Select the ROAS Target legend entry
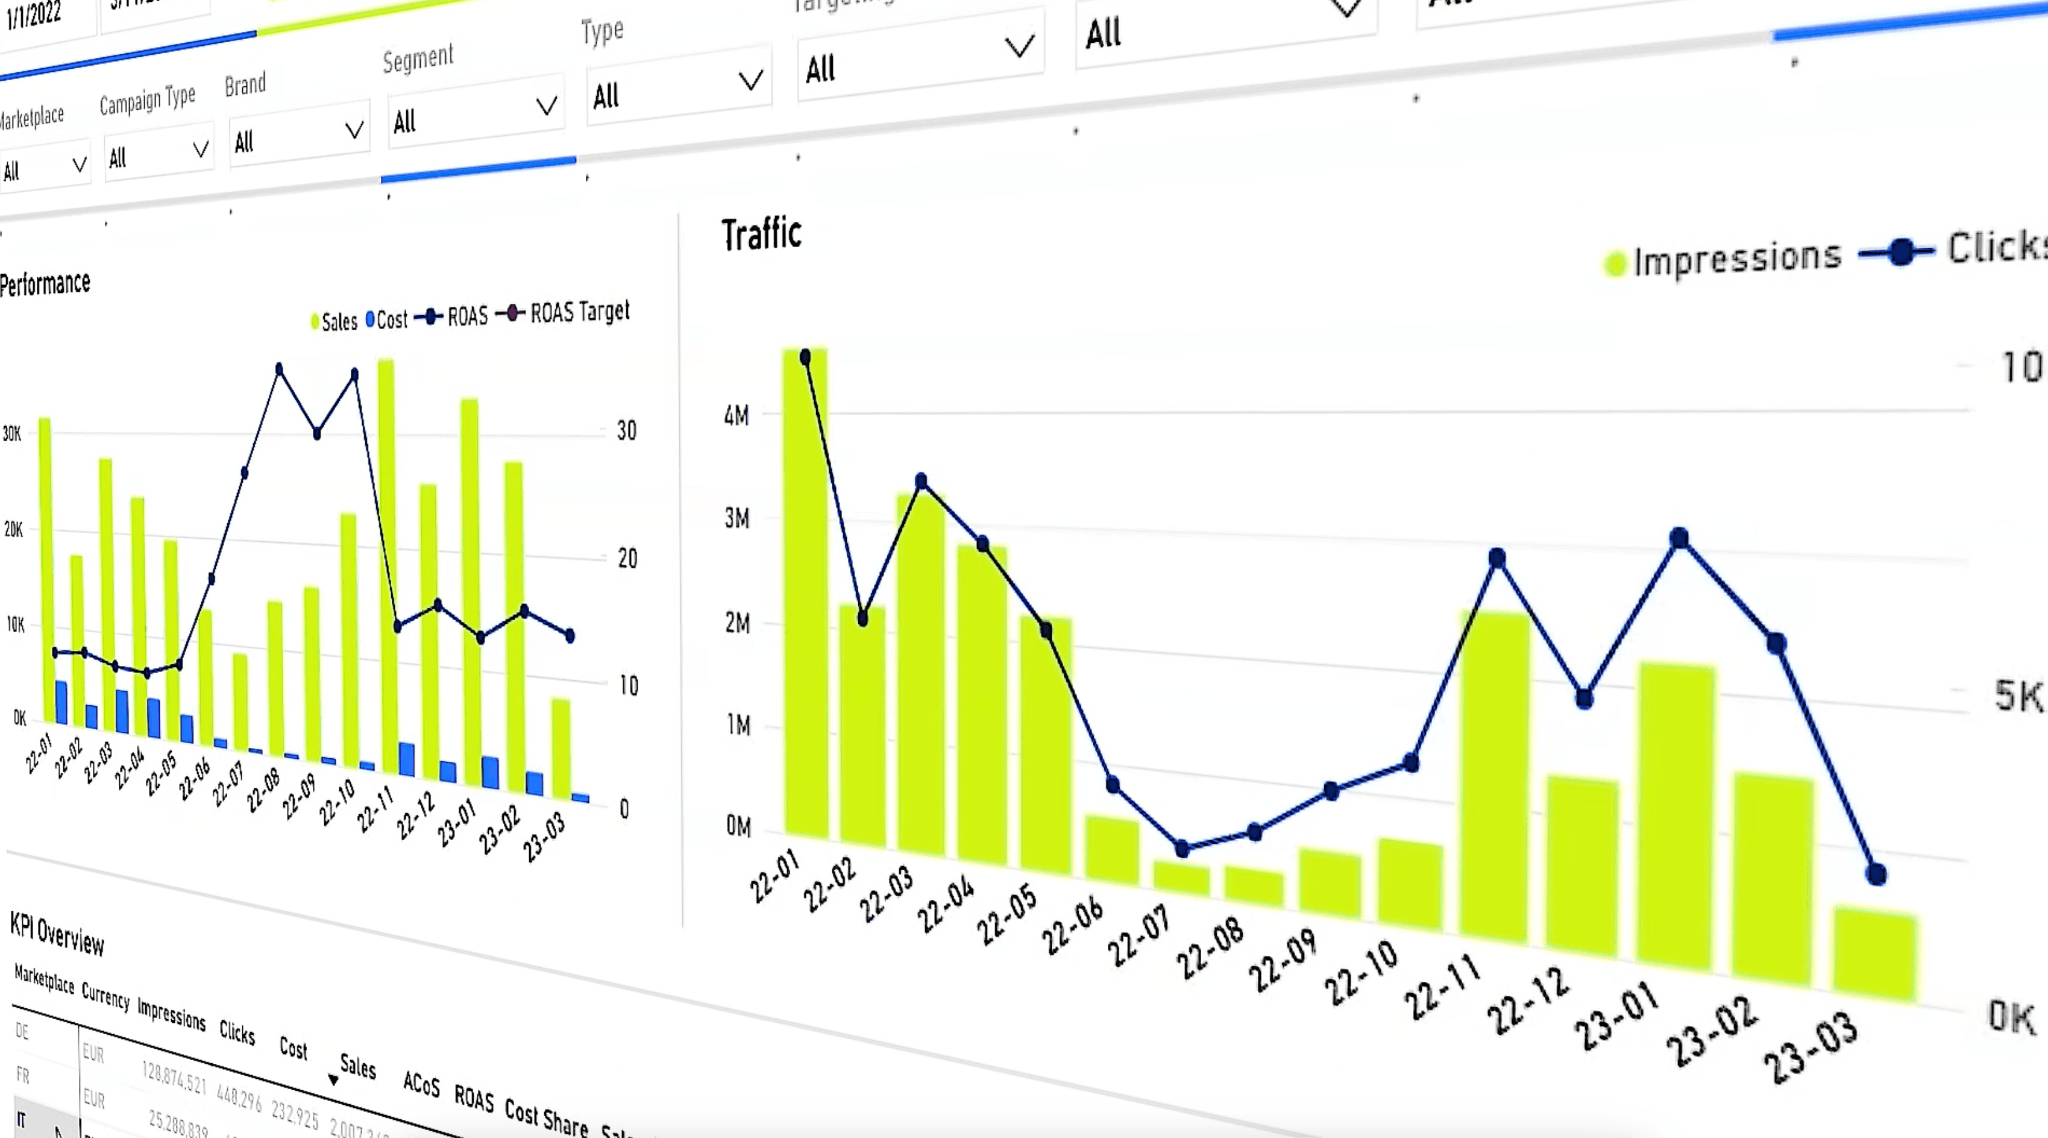Viewport: 2048px width, 1138px height. click(563, 313)
